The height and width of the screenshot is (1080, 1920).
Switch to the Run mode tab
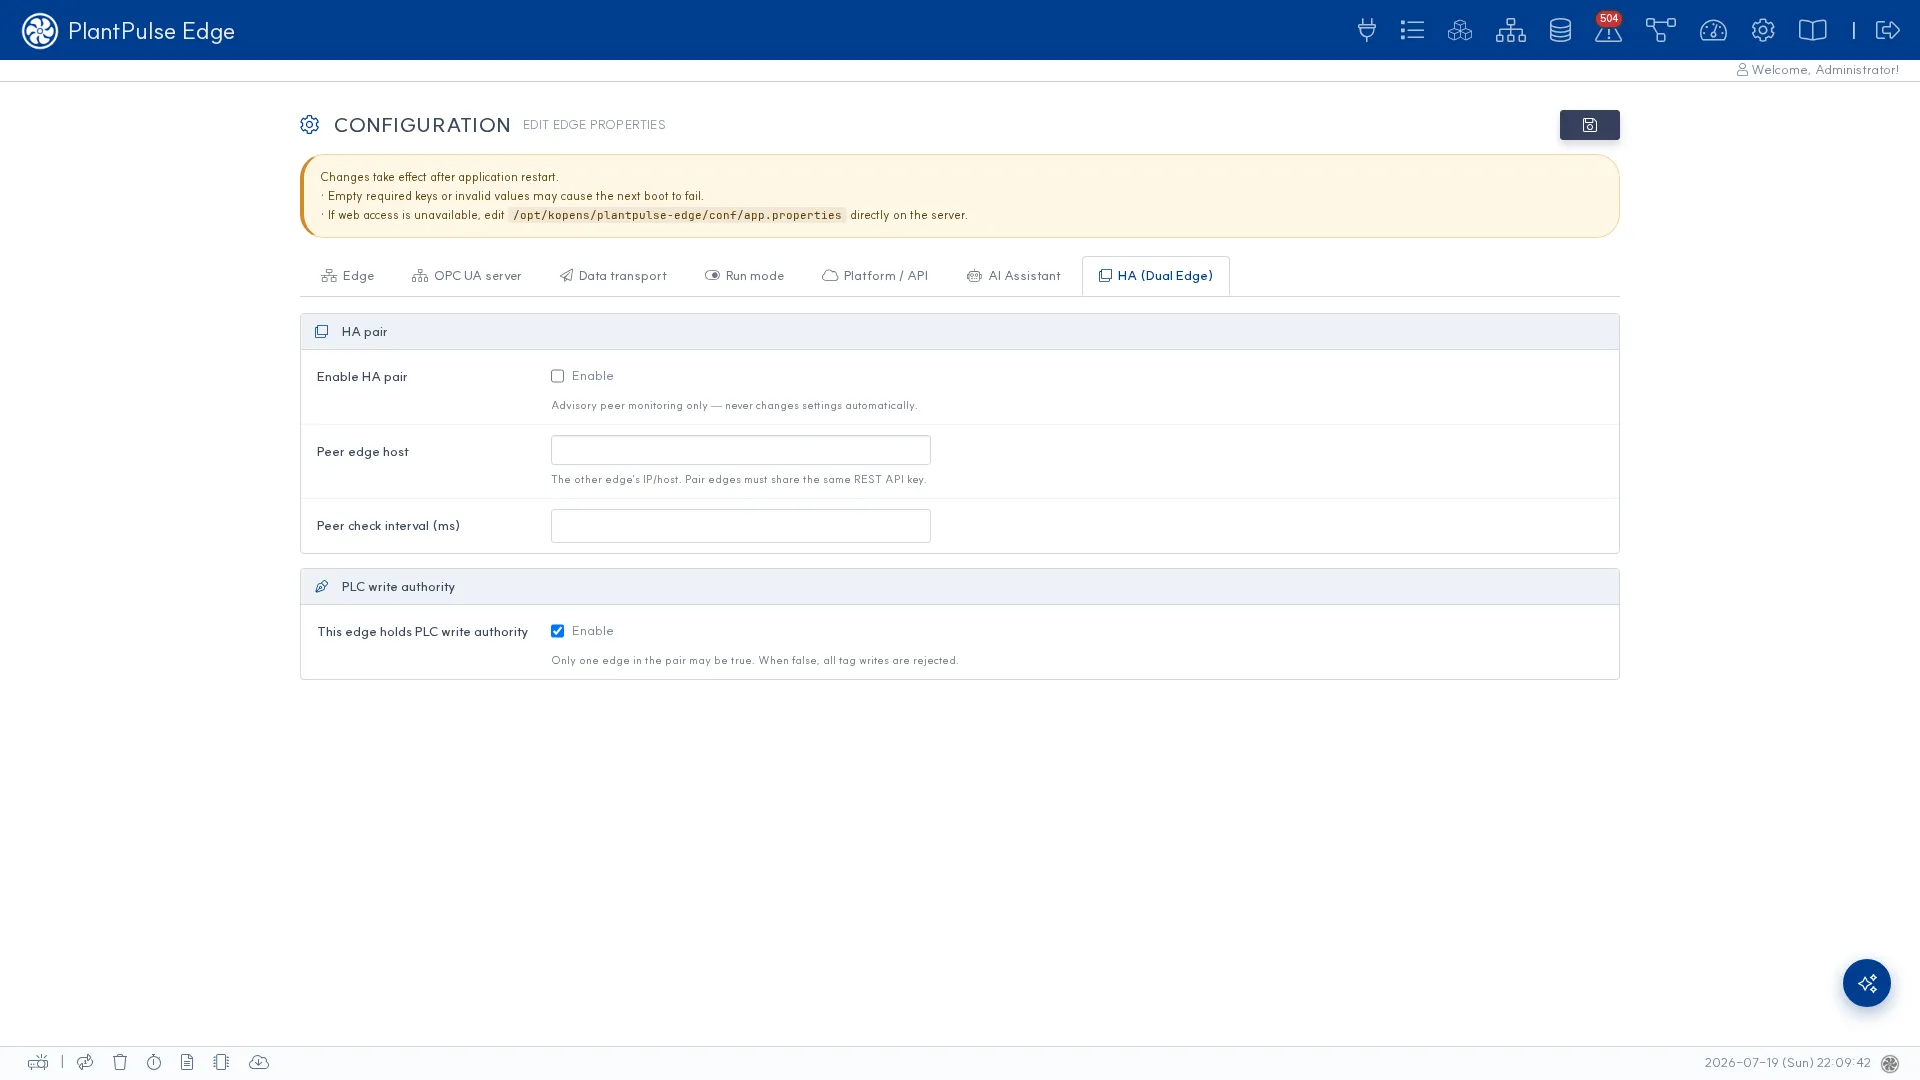pyautogui.click(x=744, y=276)
